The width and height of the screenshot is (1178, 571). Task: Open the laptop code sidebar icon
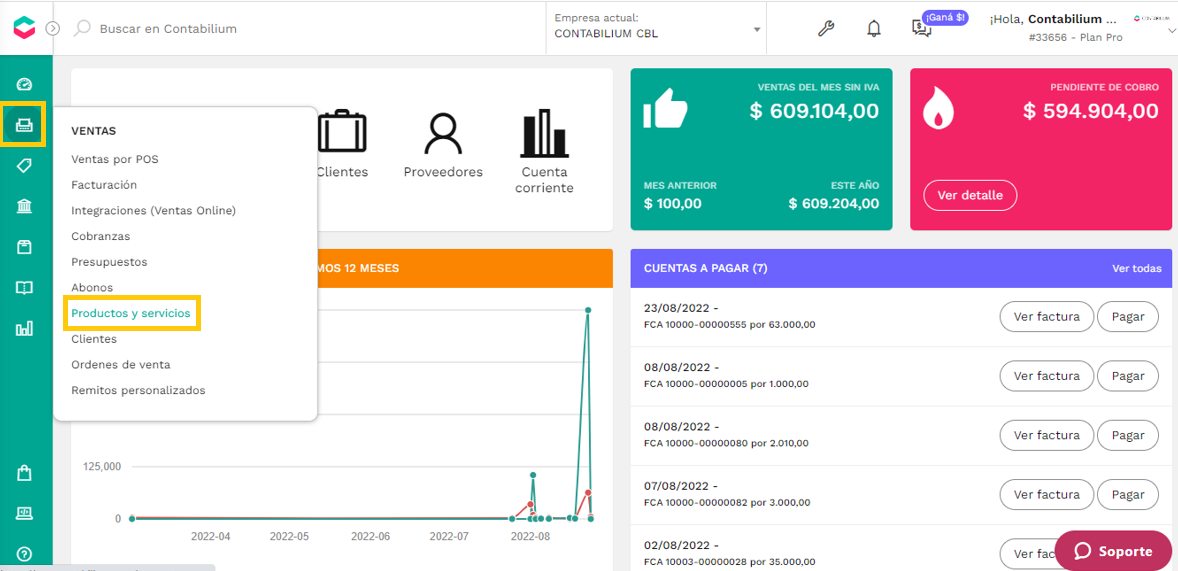[25, 513]
